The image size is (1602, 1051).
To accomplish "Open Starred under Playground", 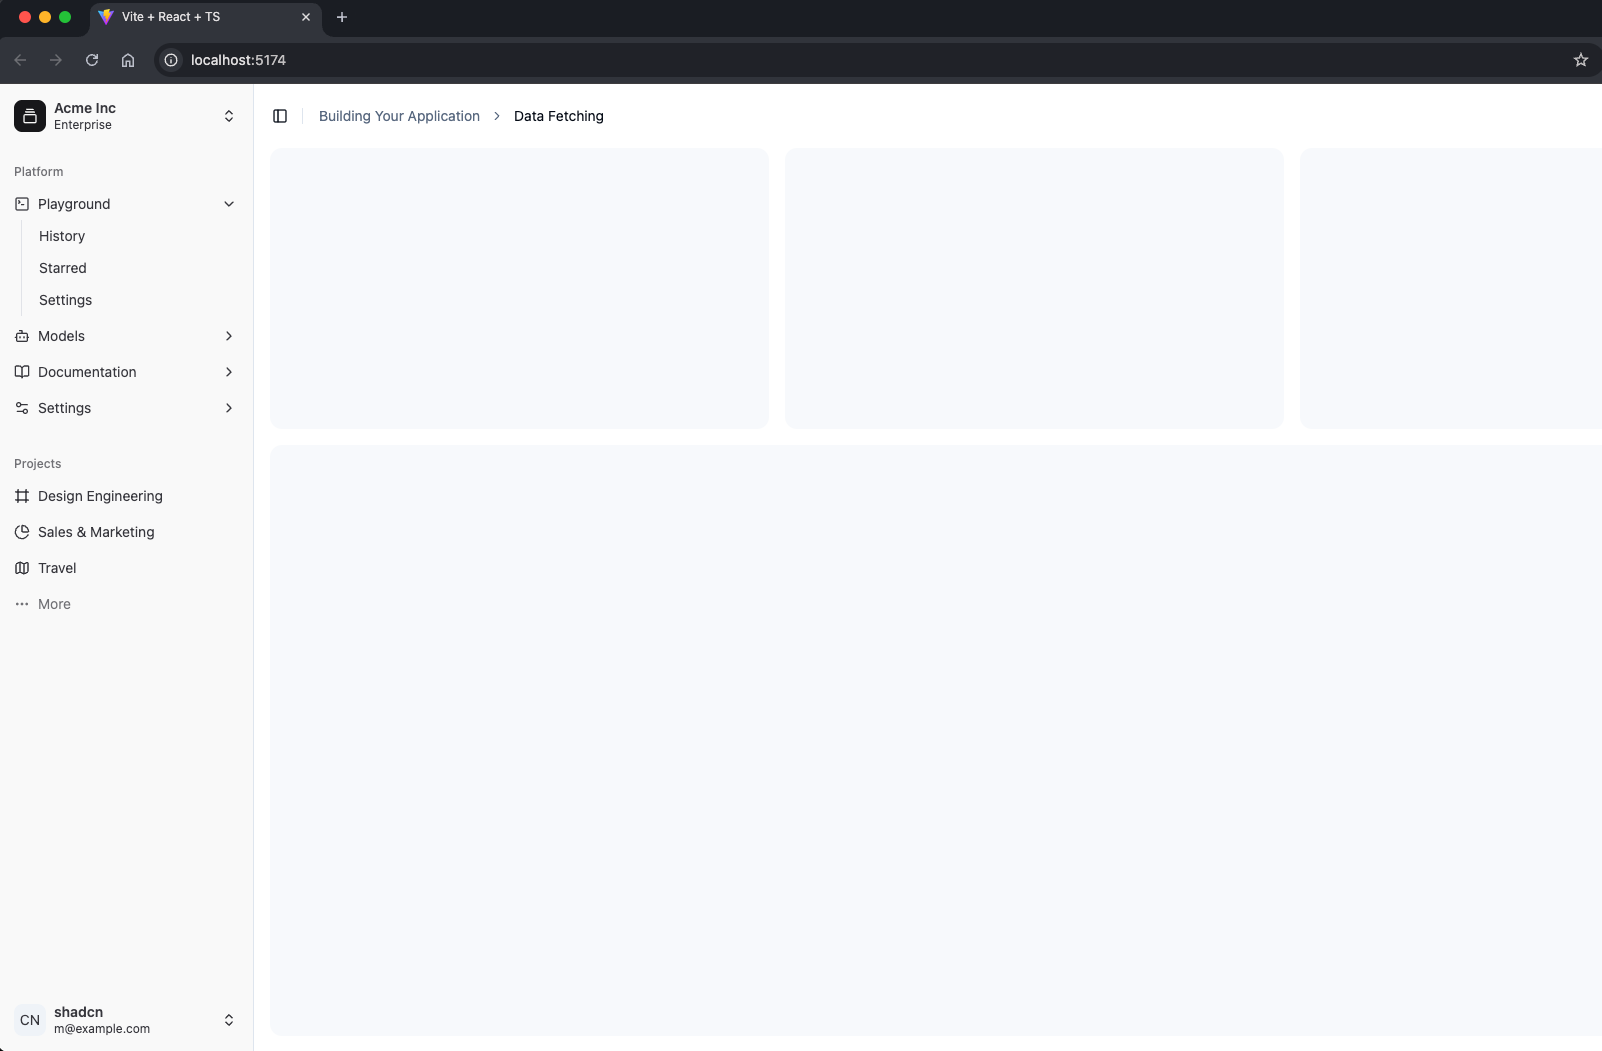I will point(63,268).
